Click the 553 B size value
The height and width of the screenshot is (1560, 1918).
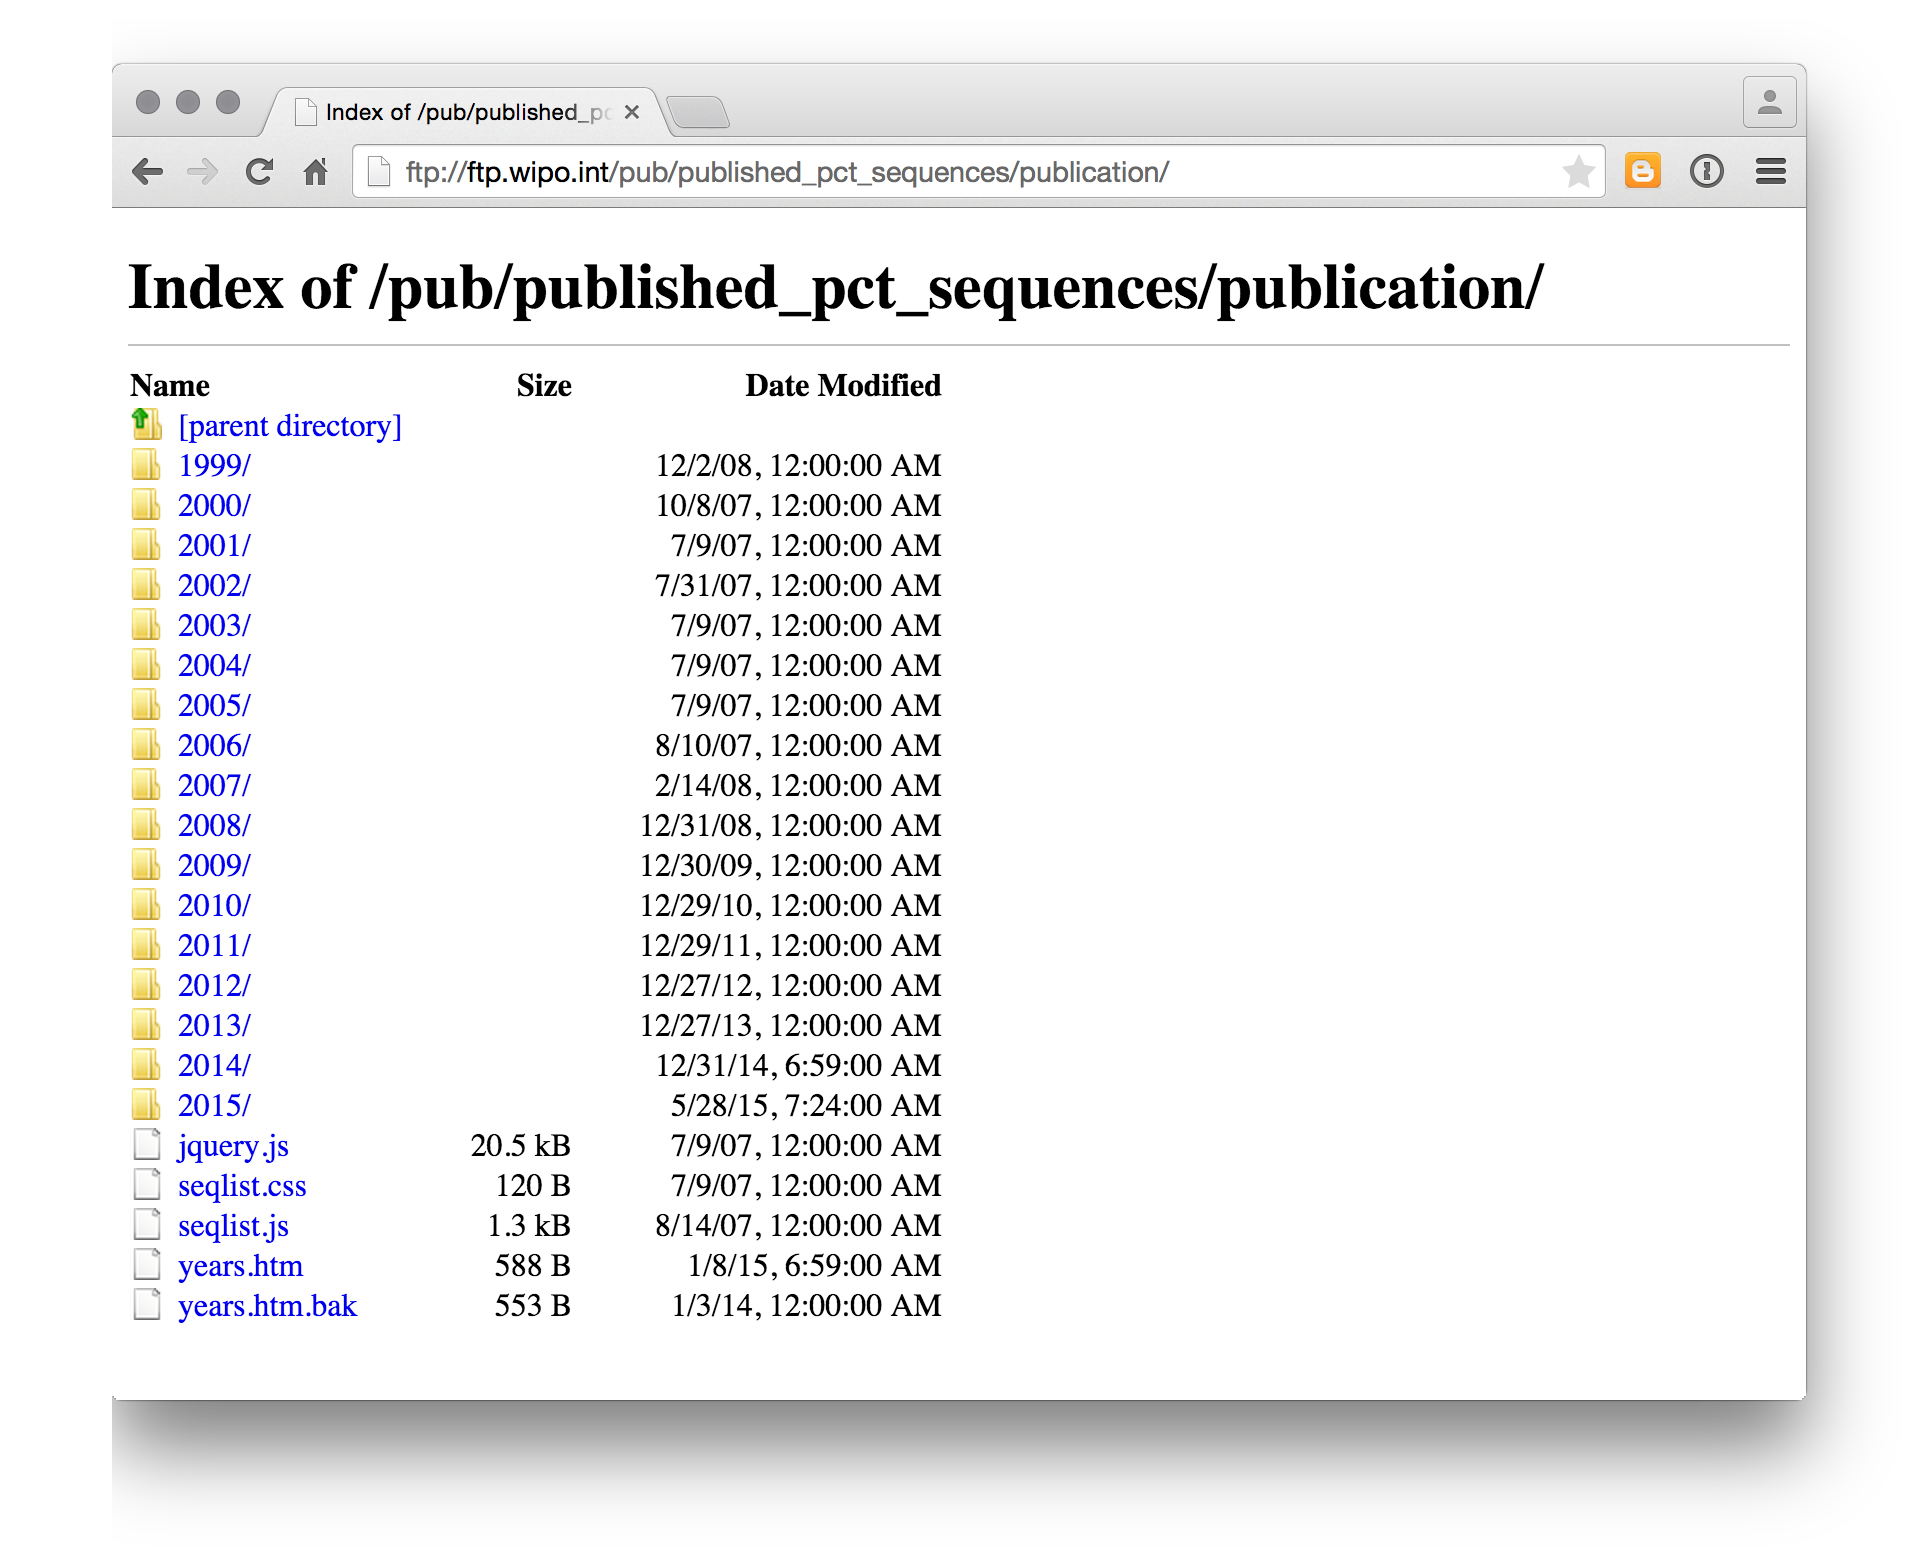click(x=532, y=1306)
